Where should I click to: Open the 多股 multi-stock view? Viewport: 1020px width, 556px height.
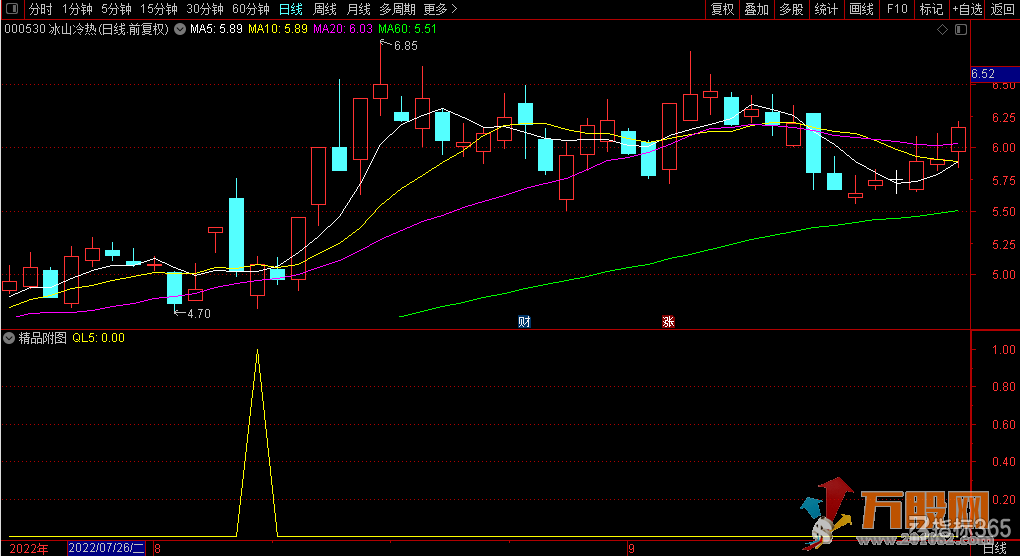(x=792, y=9)
